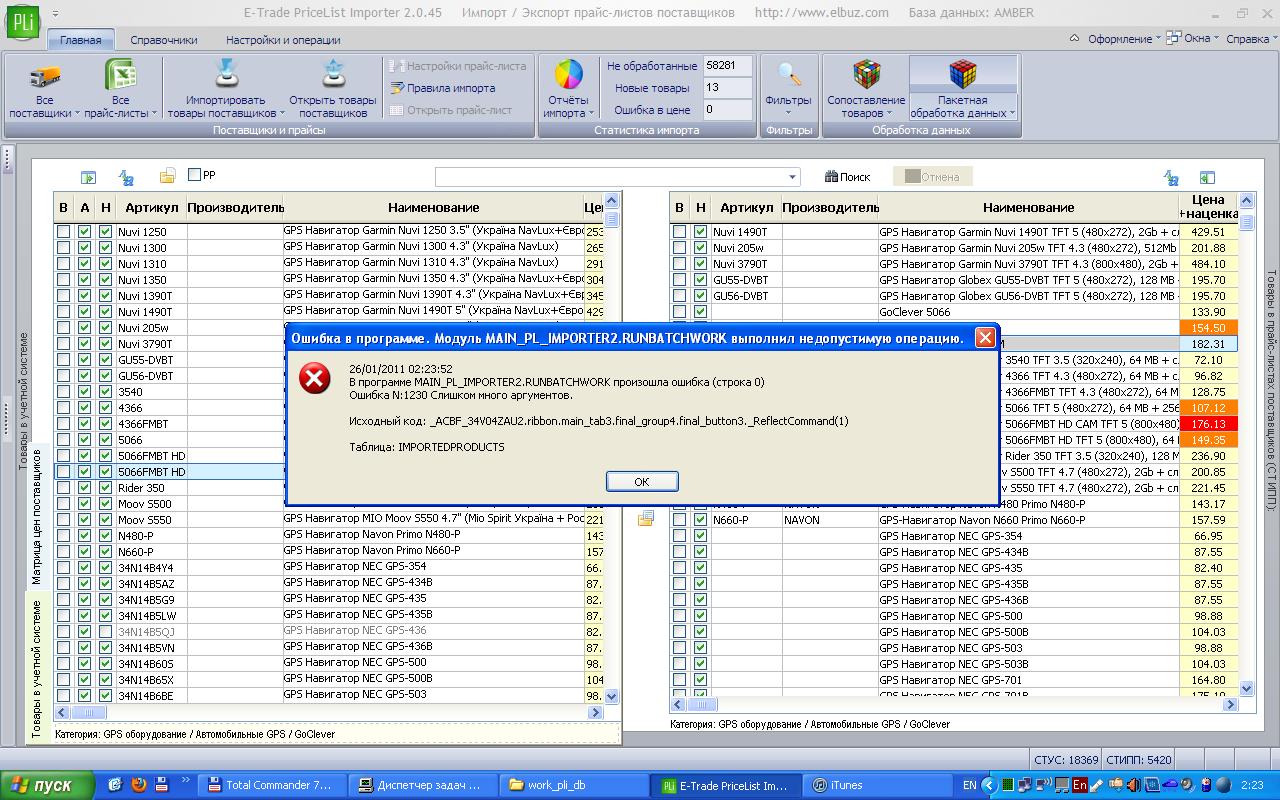Toggle column B checkbox for Nuvi 1250
The width and height of the screenshot is (1280, 800).
[64, 232]
